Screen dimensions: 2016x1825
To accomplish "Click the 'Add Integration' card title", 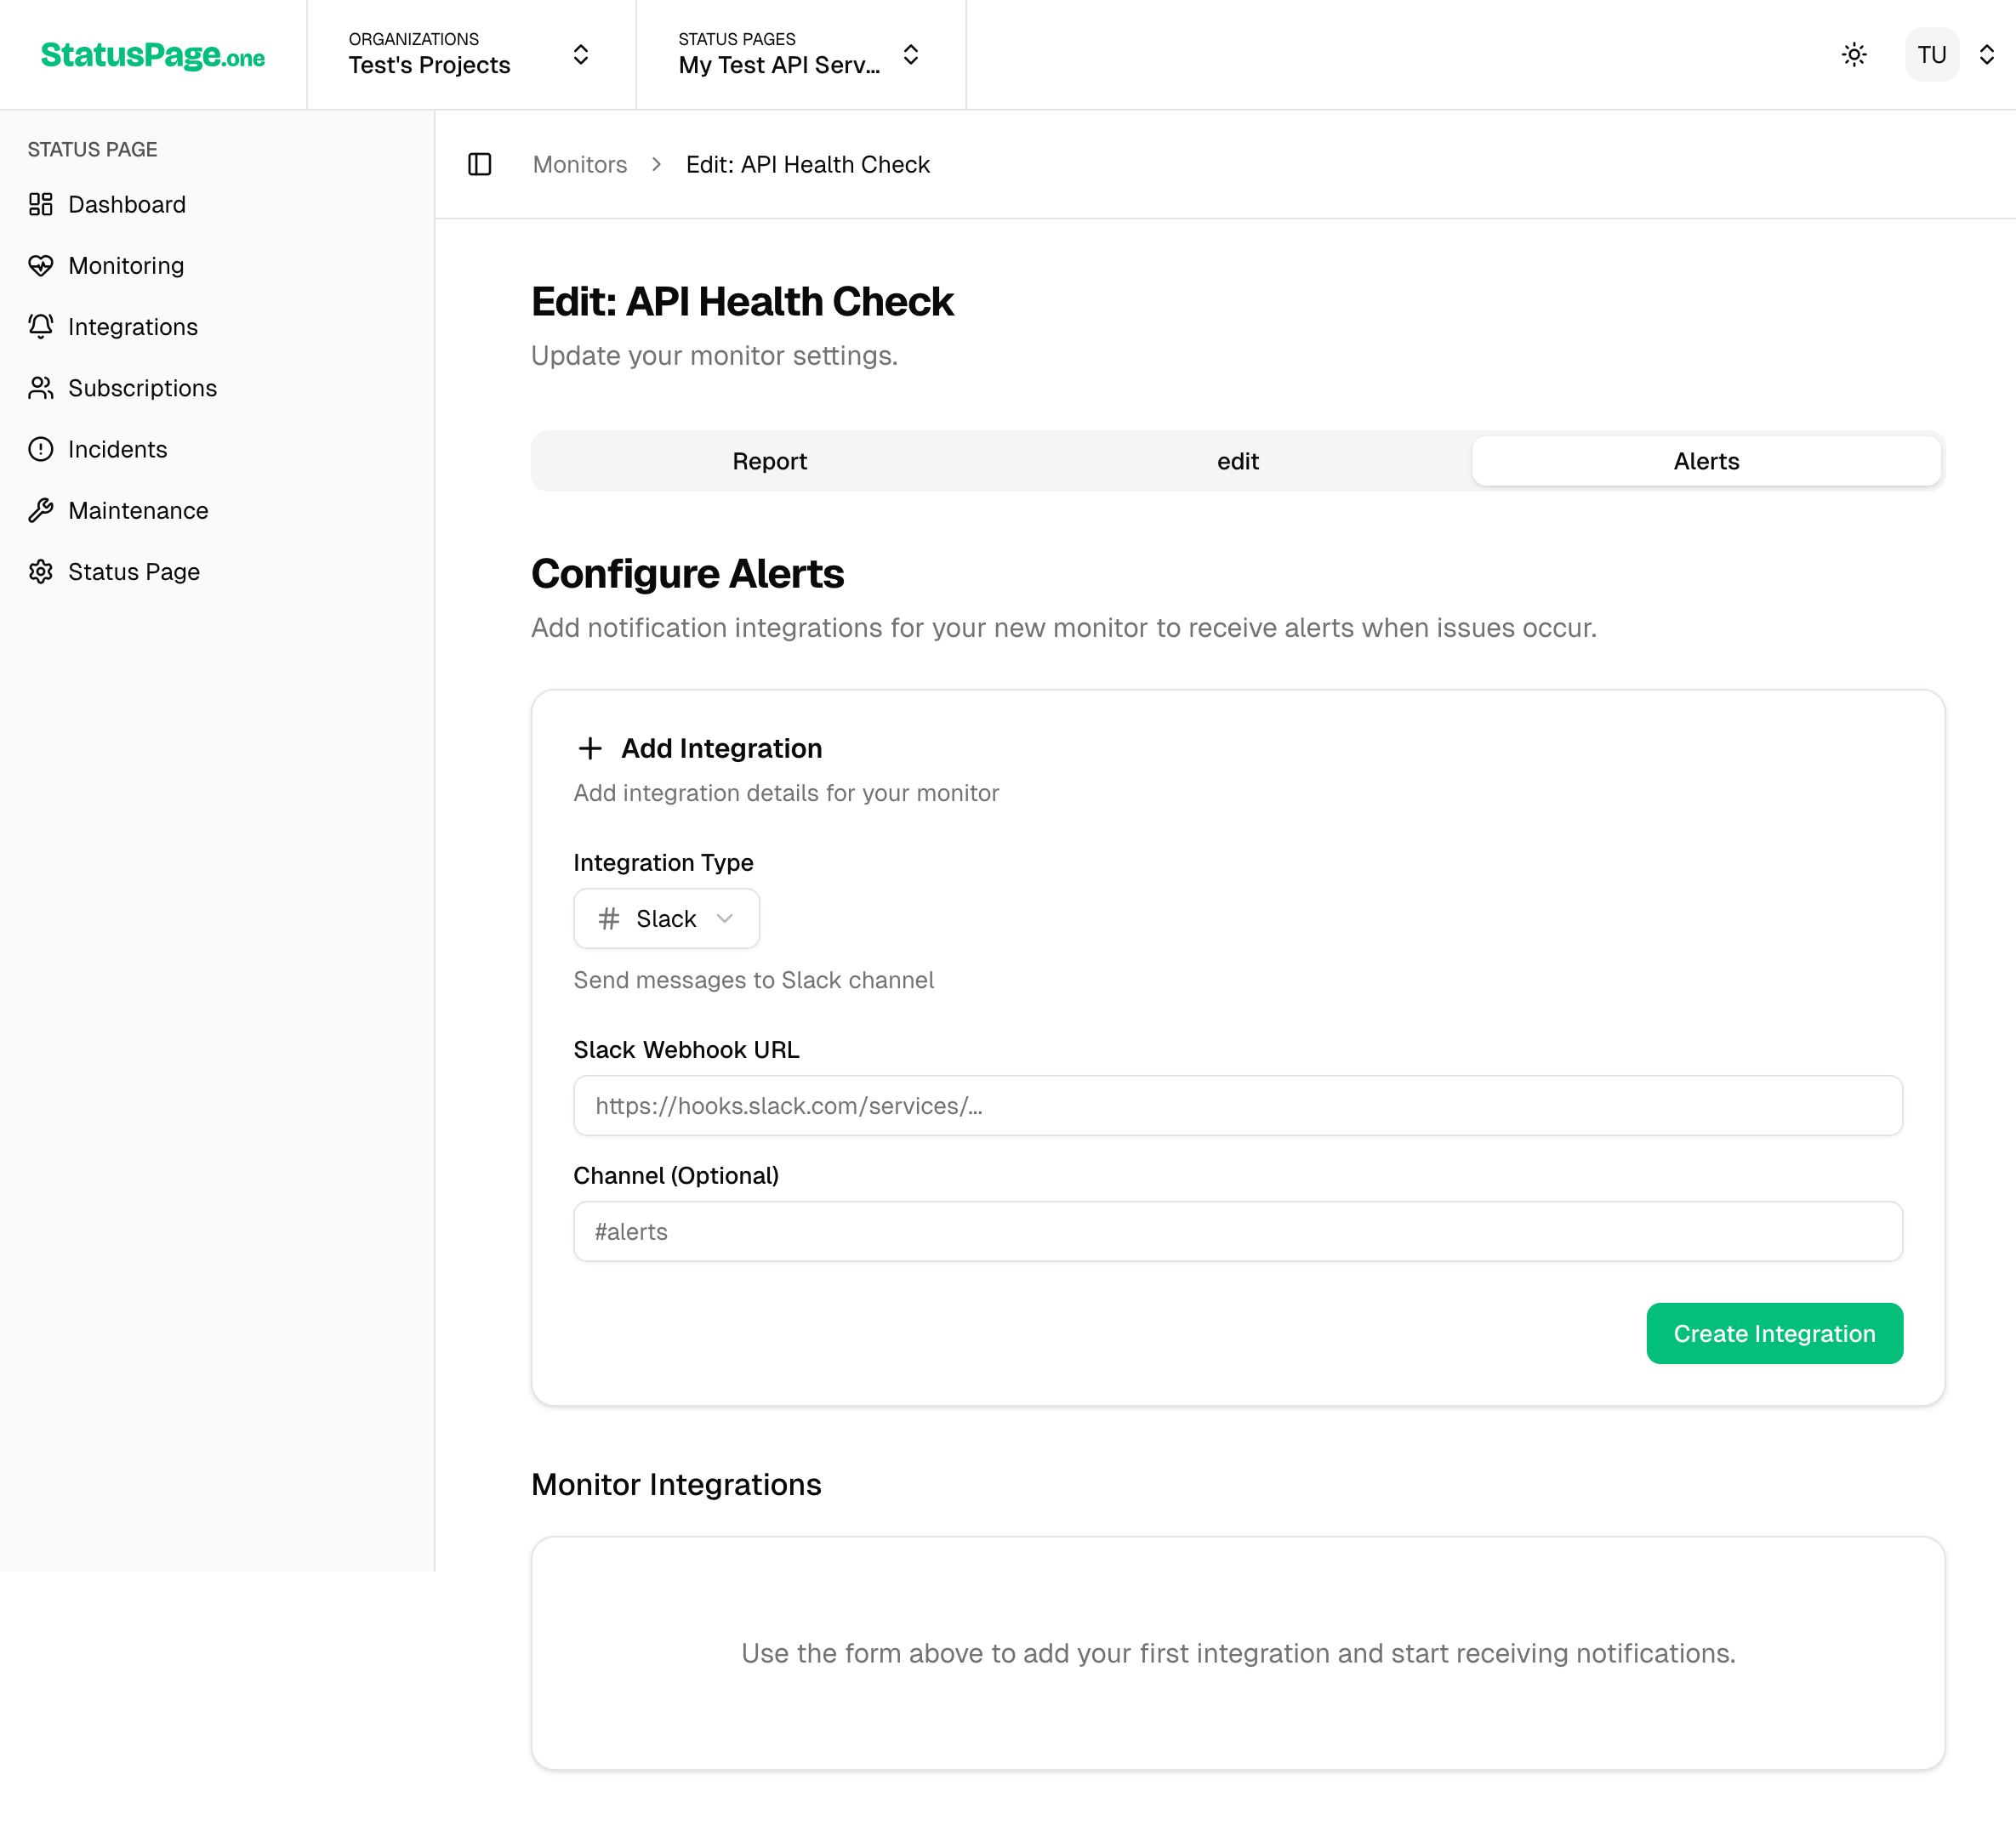I will click(721, 748).
